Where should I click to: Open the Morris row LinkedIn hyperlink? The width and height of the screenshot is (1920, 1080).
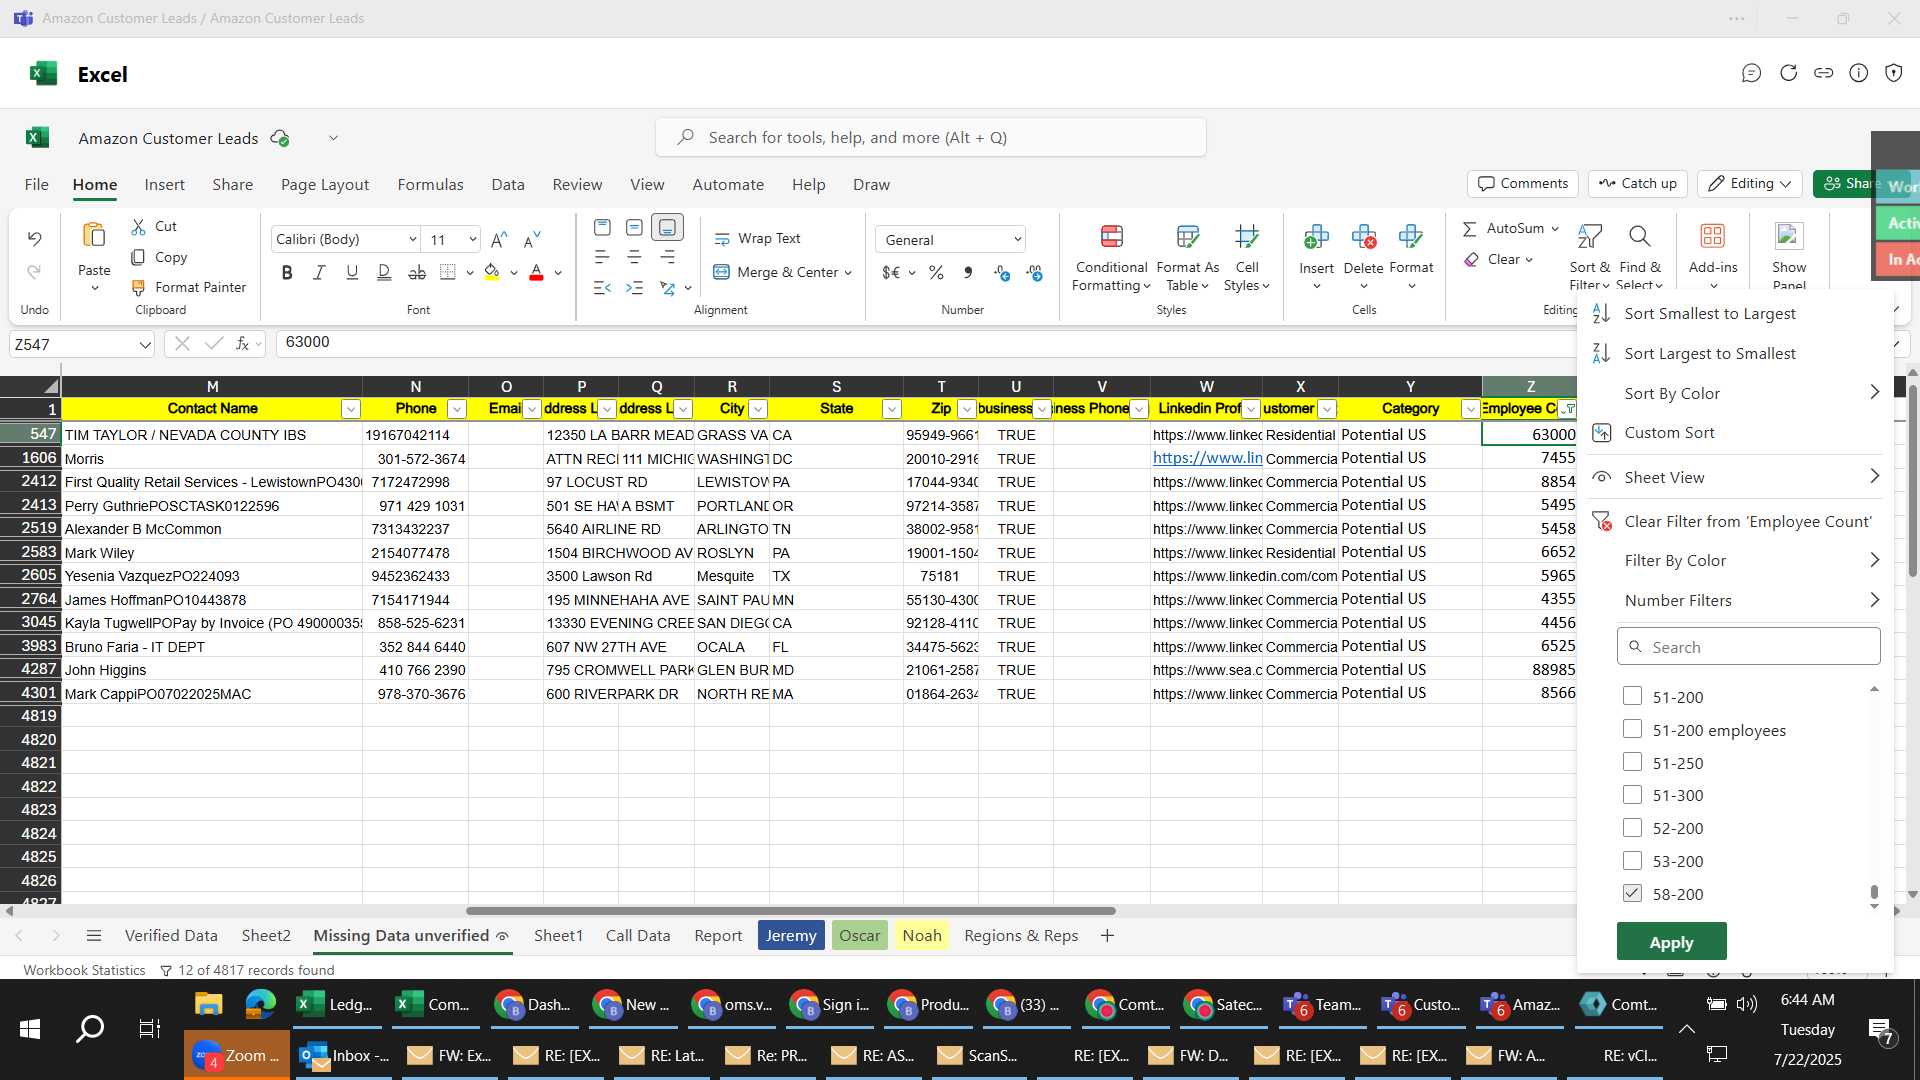click(x=1207, y=458)
